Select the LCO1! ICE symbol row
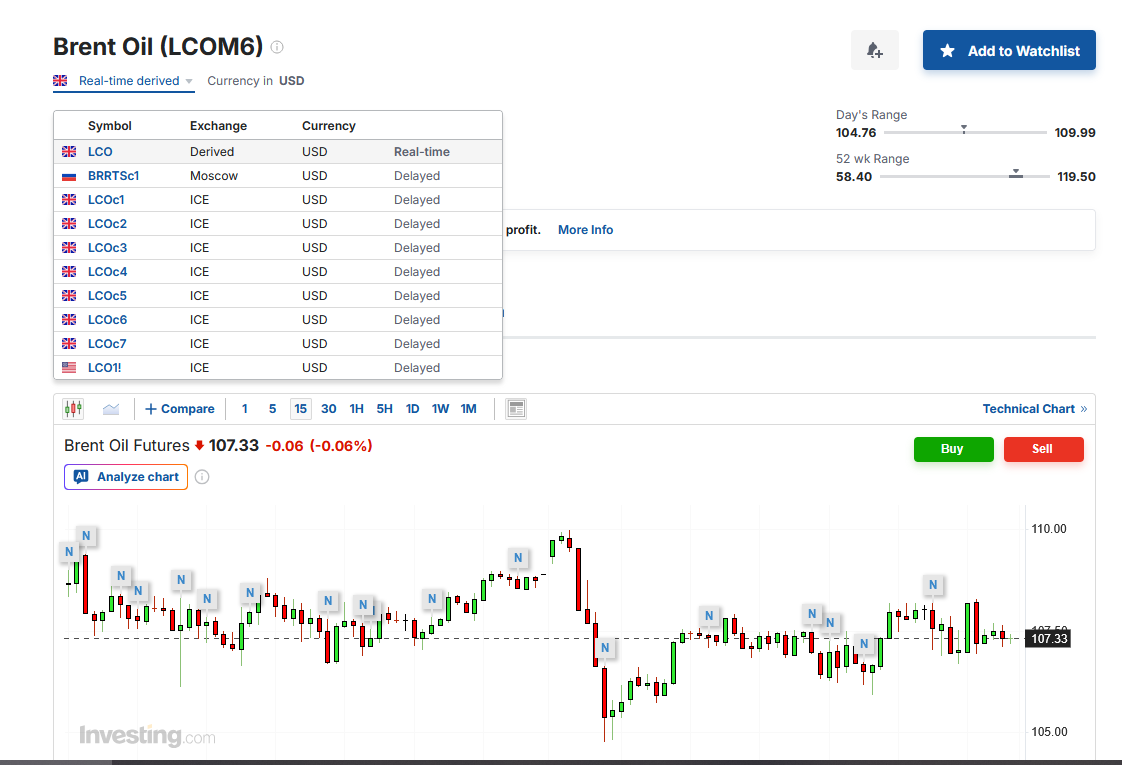Image resolution: width=1122 pixels, height=765 pixels. click(103, 368)
